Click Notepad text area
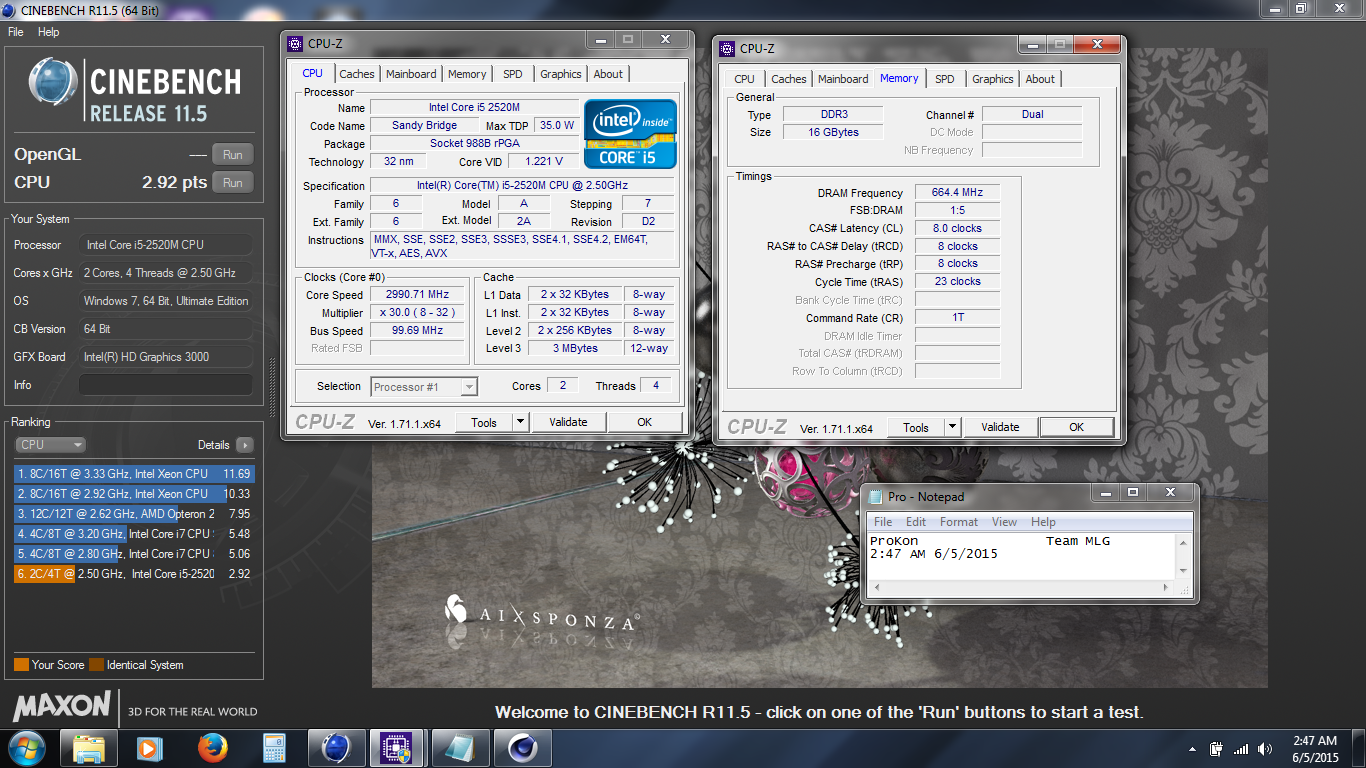The image size is (1366, 768). pyautogui.click(x=1021, y=555)
